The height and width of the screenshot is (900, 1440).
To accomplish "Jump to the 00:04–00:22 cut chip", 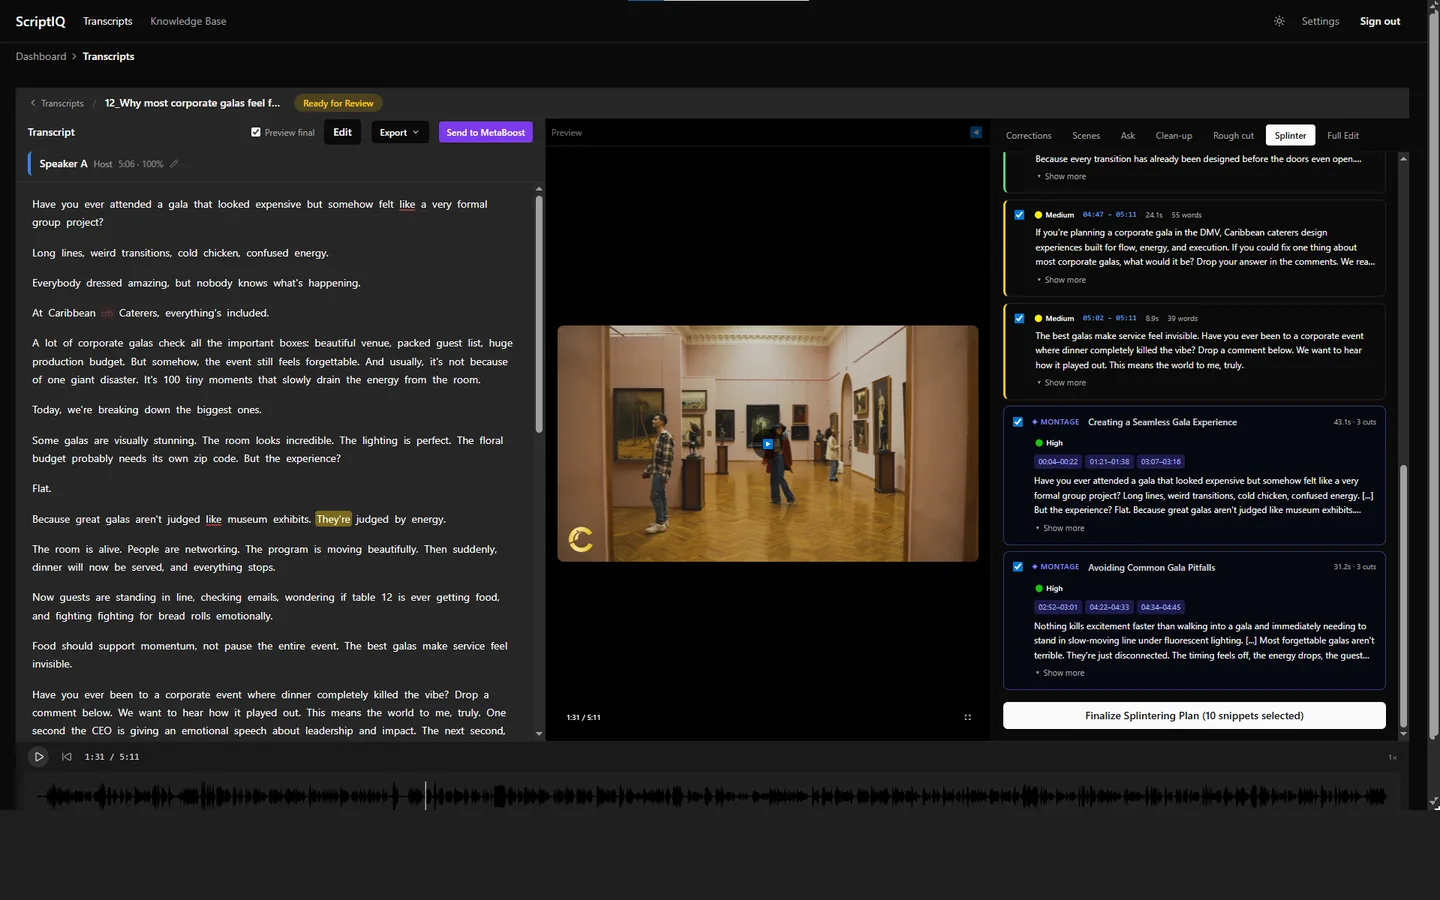I will point(1058,462).
